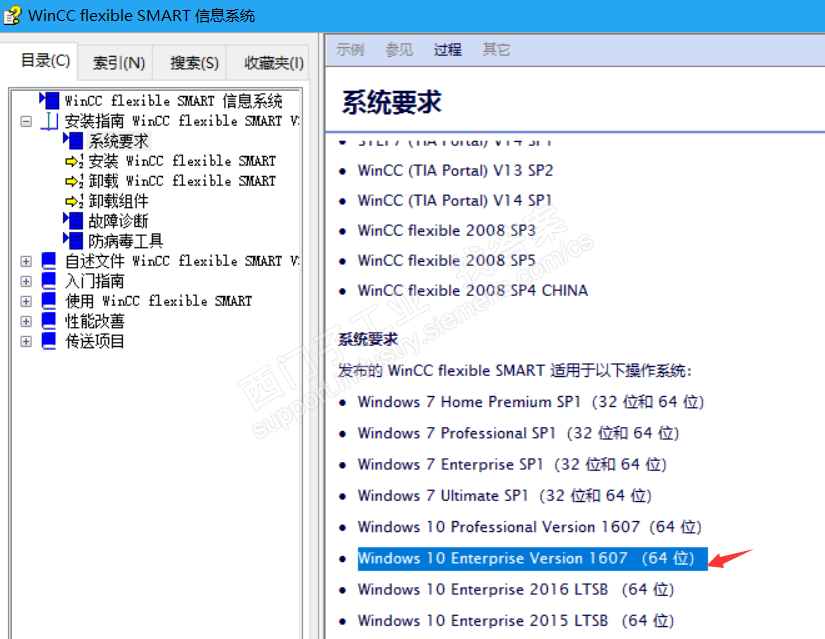The image size is (825, 639).
Task: Expand the 入门指南 tree node
Action: coord(26,281)
